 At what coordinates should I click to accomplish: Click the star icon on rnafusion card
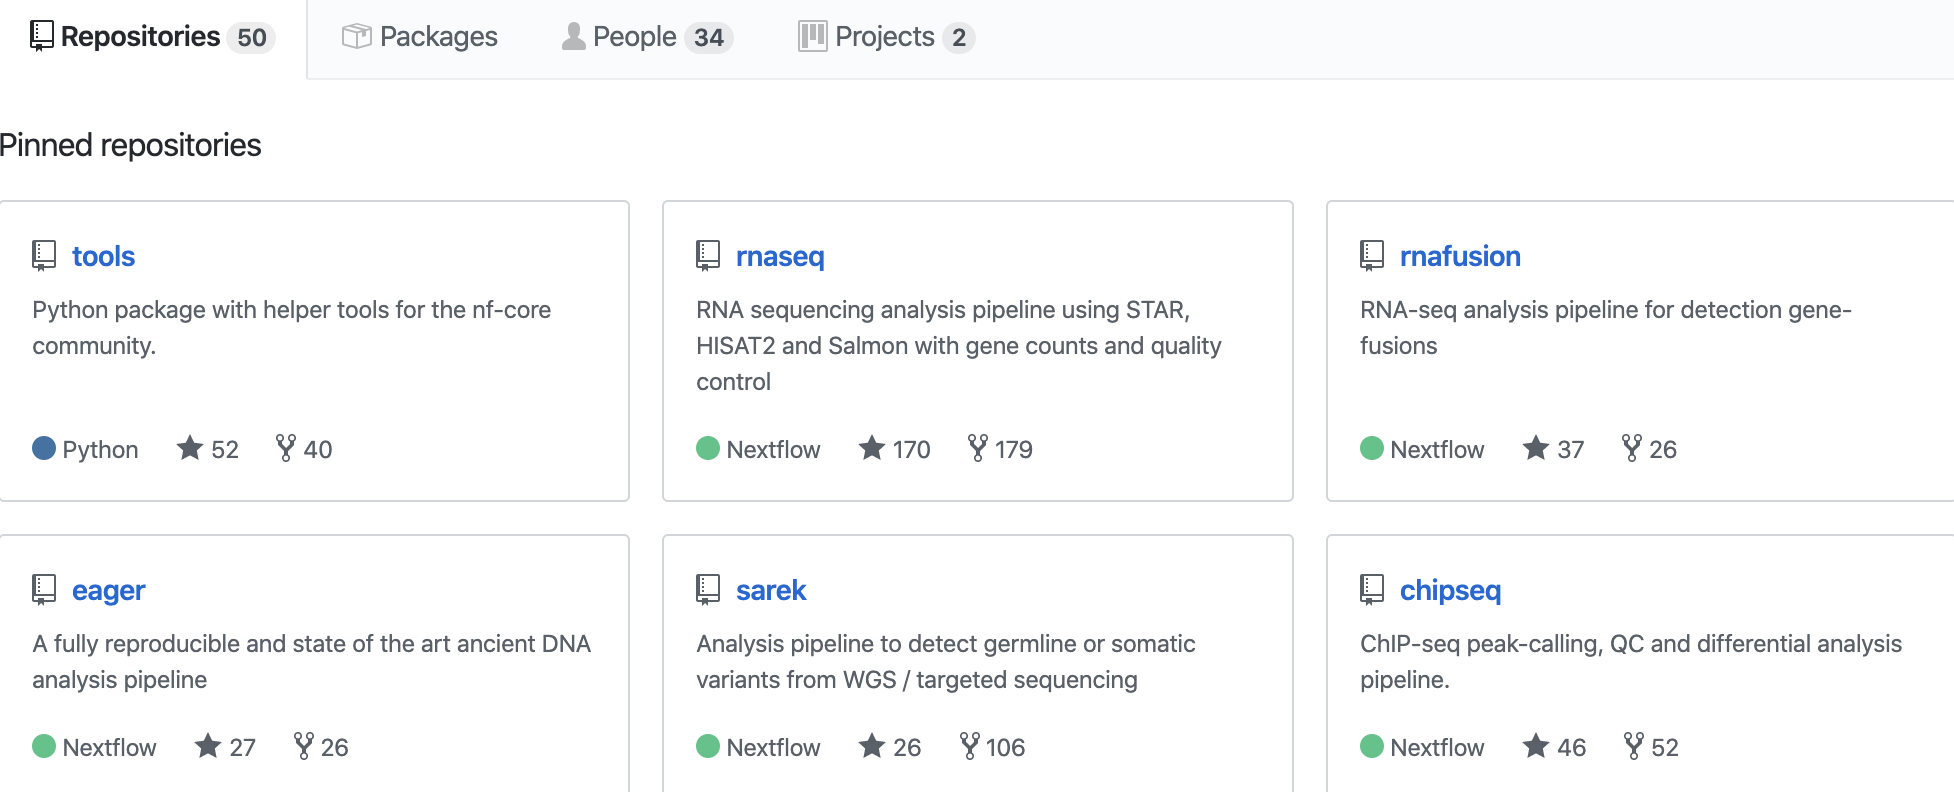pos(1536,448)
